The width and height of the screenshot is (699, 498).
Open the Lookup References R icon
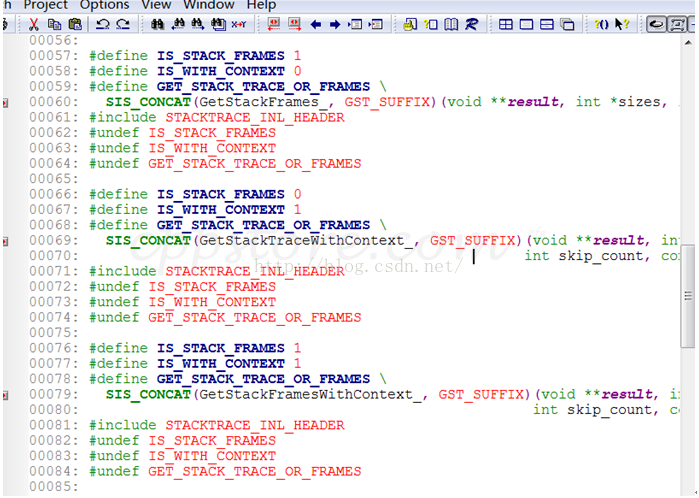470,24
